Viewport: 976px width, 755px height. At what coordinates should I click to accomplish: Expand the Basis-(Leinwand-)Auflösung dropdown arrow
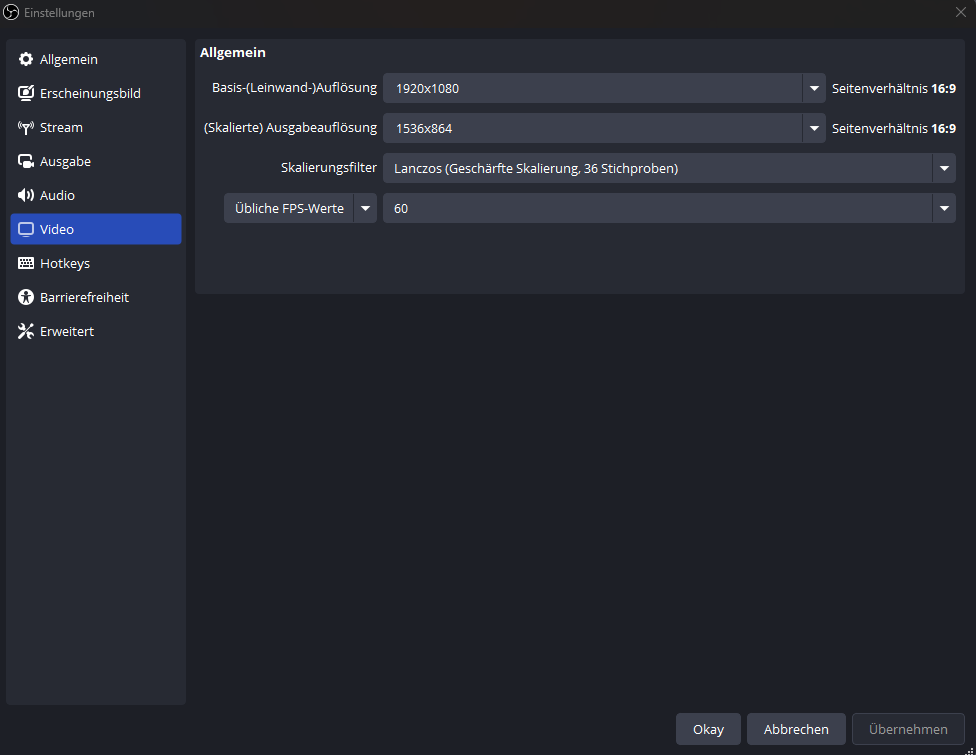click(x=813, y=88)
